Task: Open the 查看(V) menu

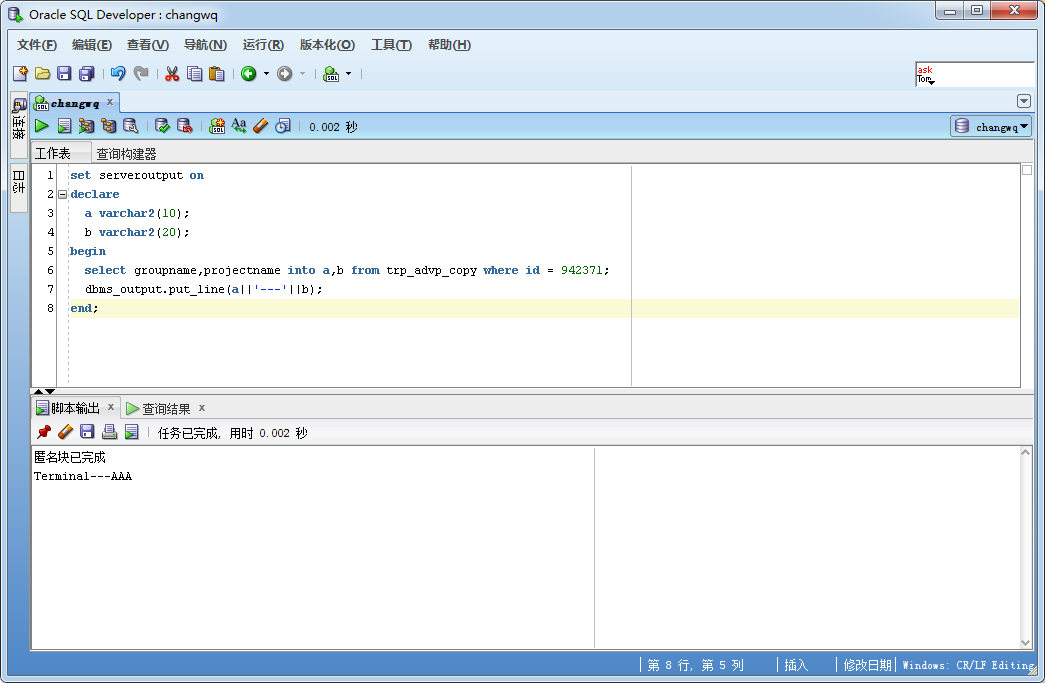Action: 148,45
